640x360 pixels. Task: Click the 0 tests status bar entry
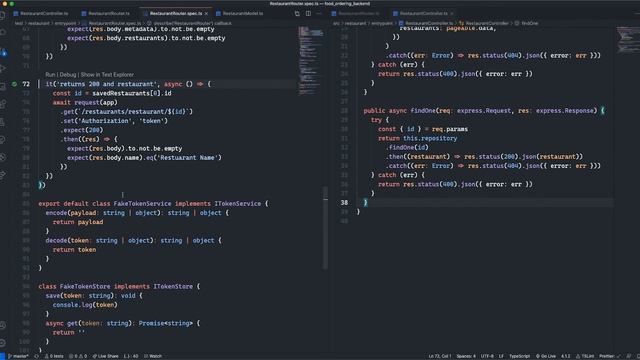point(54,356)
